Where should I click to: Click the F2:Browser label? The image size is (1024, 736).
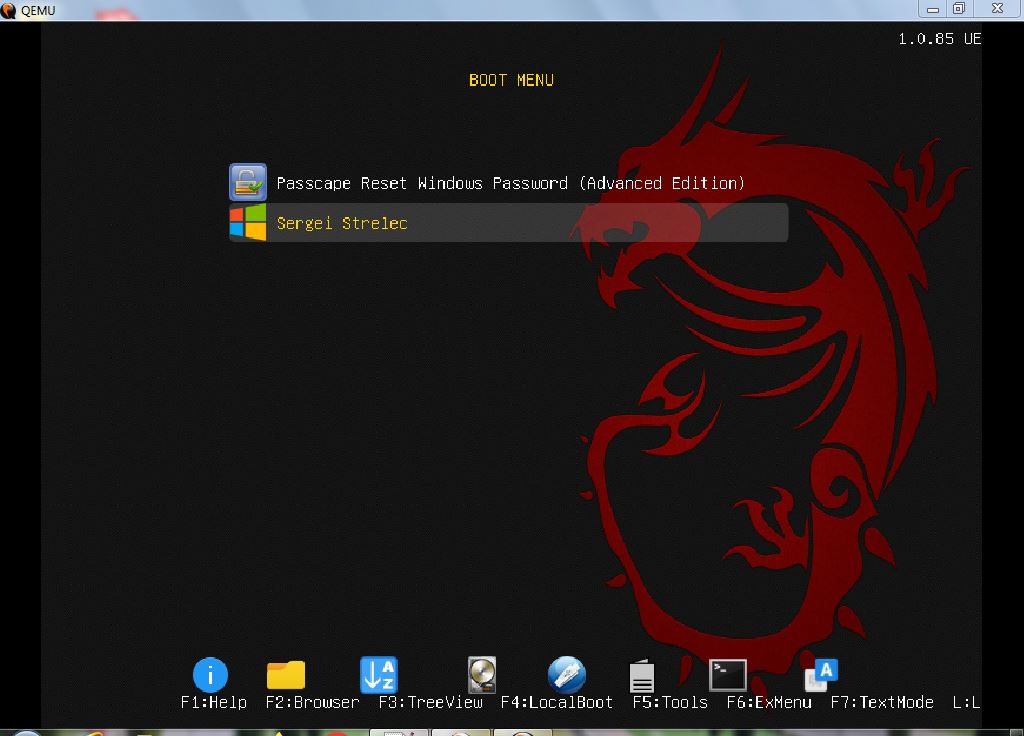(312, 703)
